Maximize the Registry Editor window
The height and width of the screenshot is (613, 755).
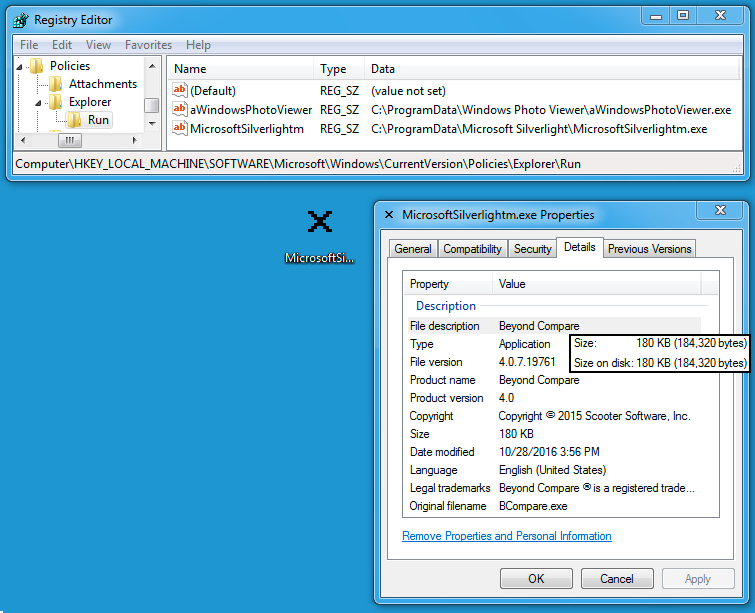[x=683, y=15]
